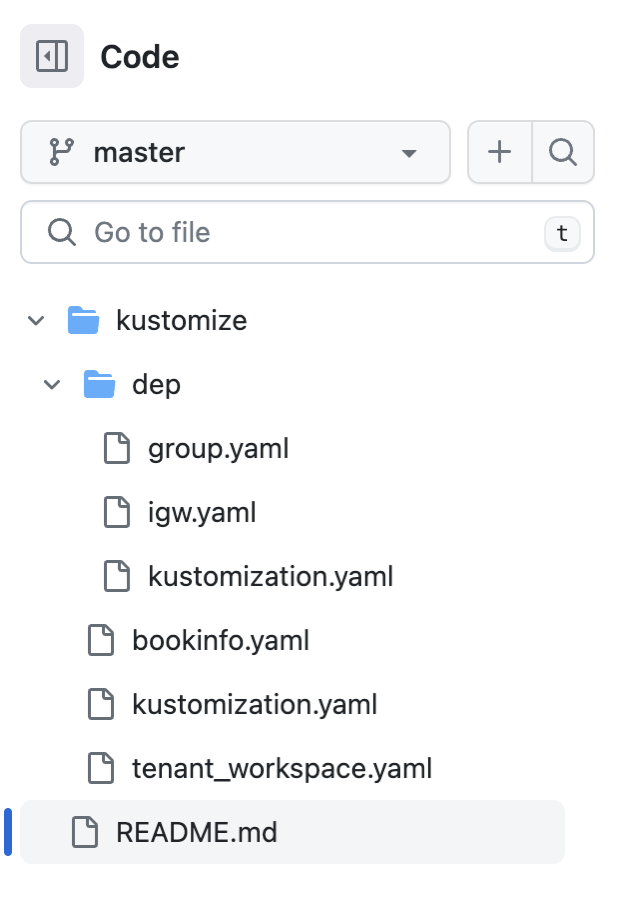Click the search magnifier icon button

pos(563,152)
